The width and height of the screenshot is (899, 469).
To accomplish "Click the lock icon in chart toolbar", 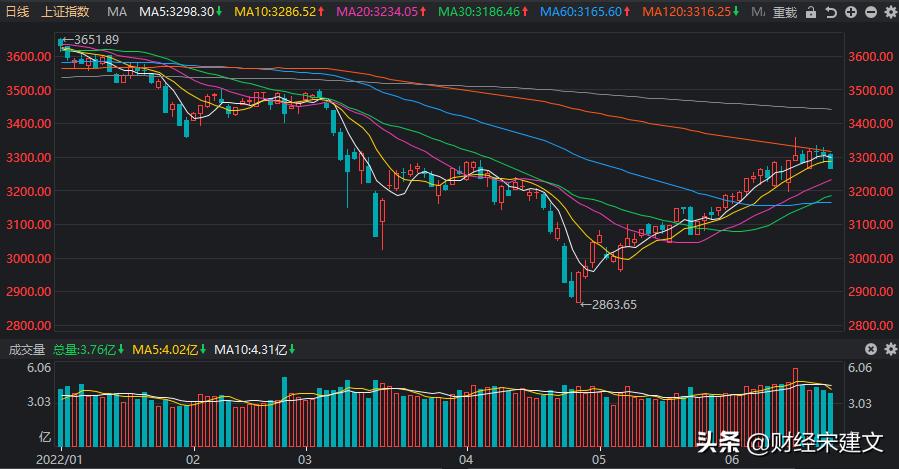I will tap(809, 13).
